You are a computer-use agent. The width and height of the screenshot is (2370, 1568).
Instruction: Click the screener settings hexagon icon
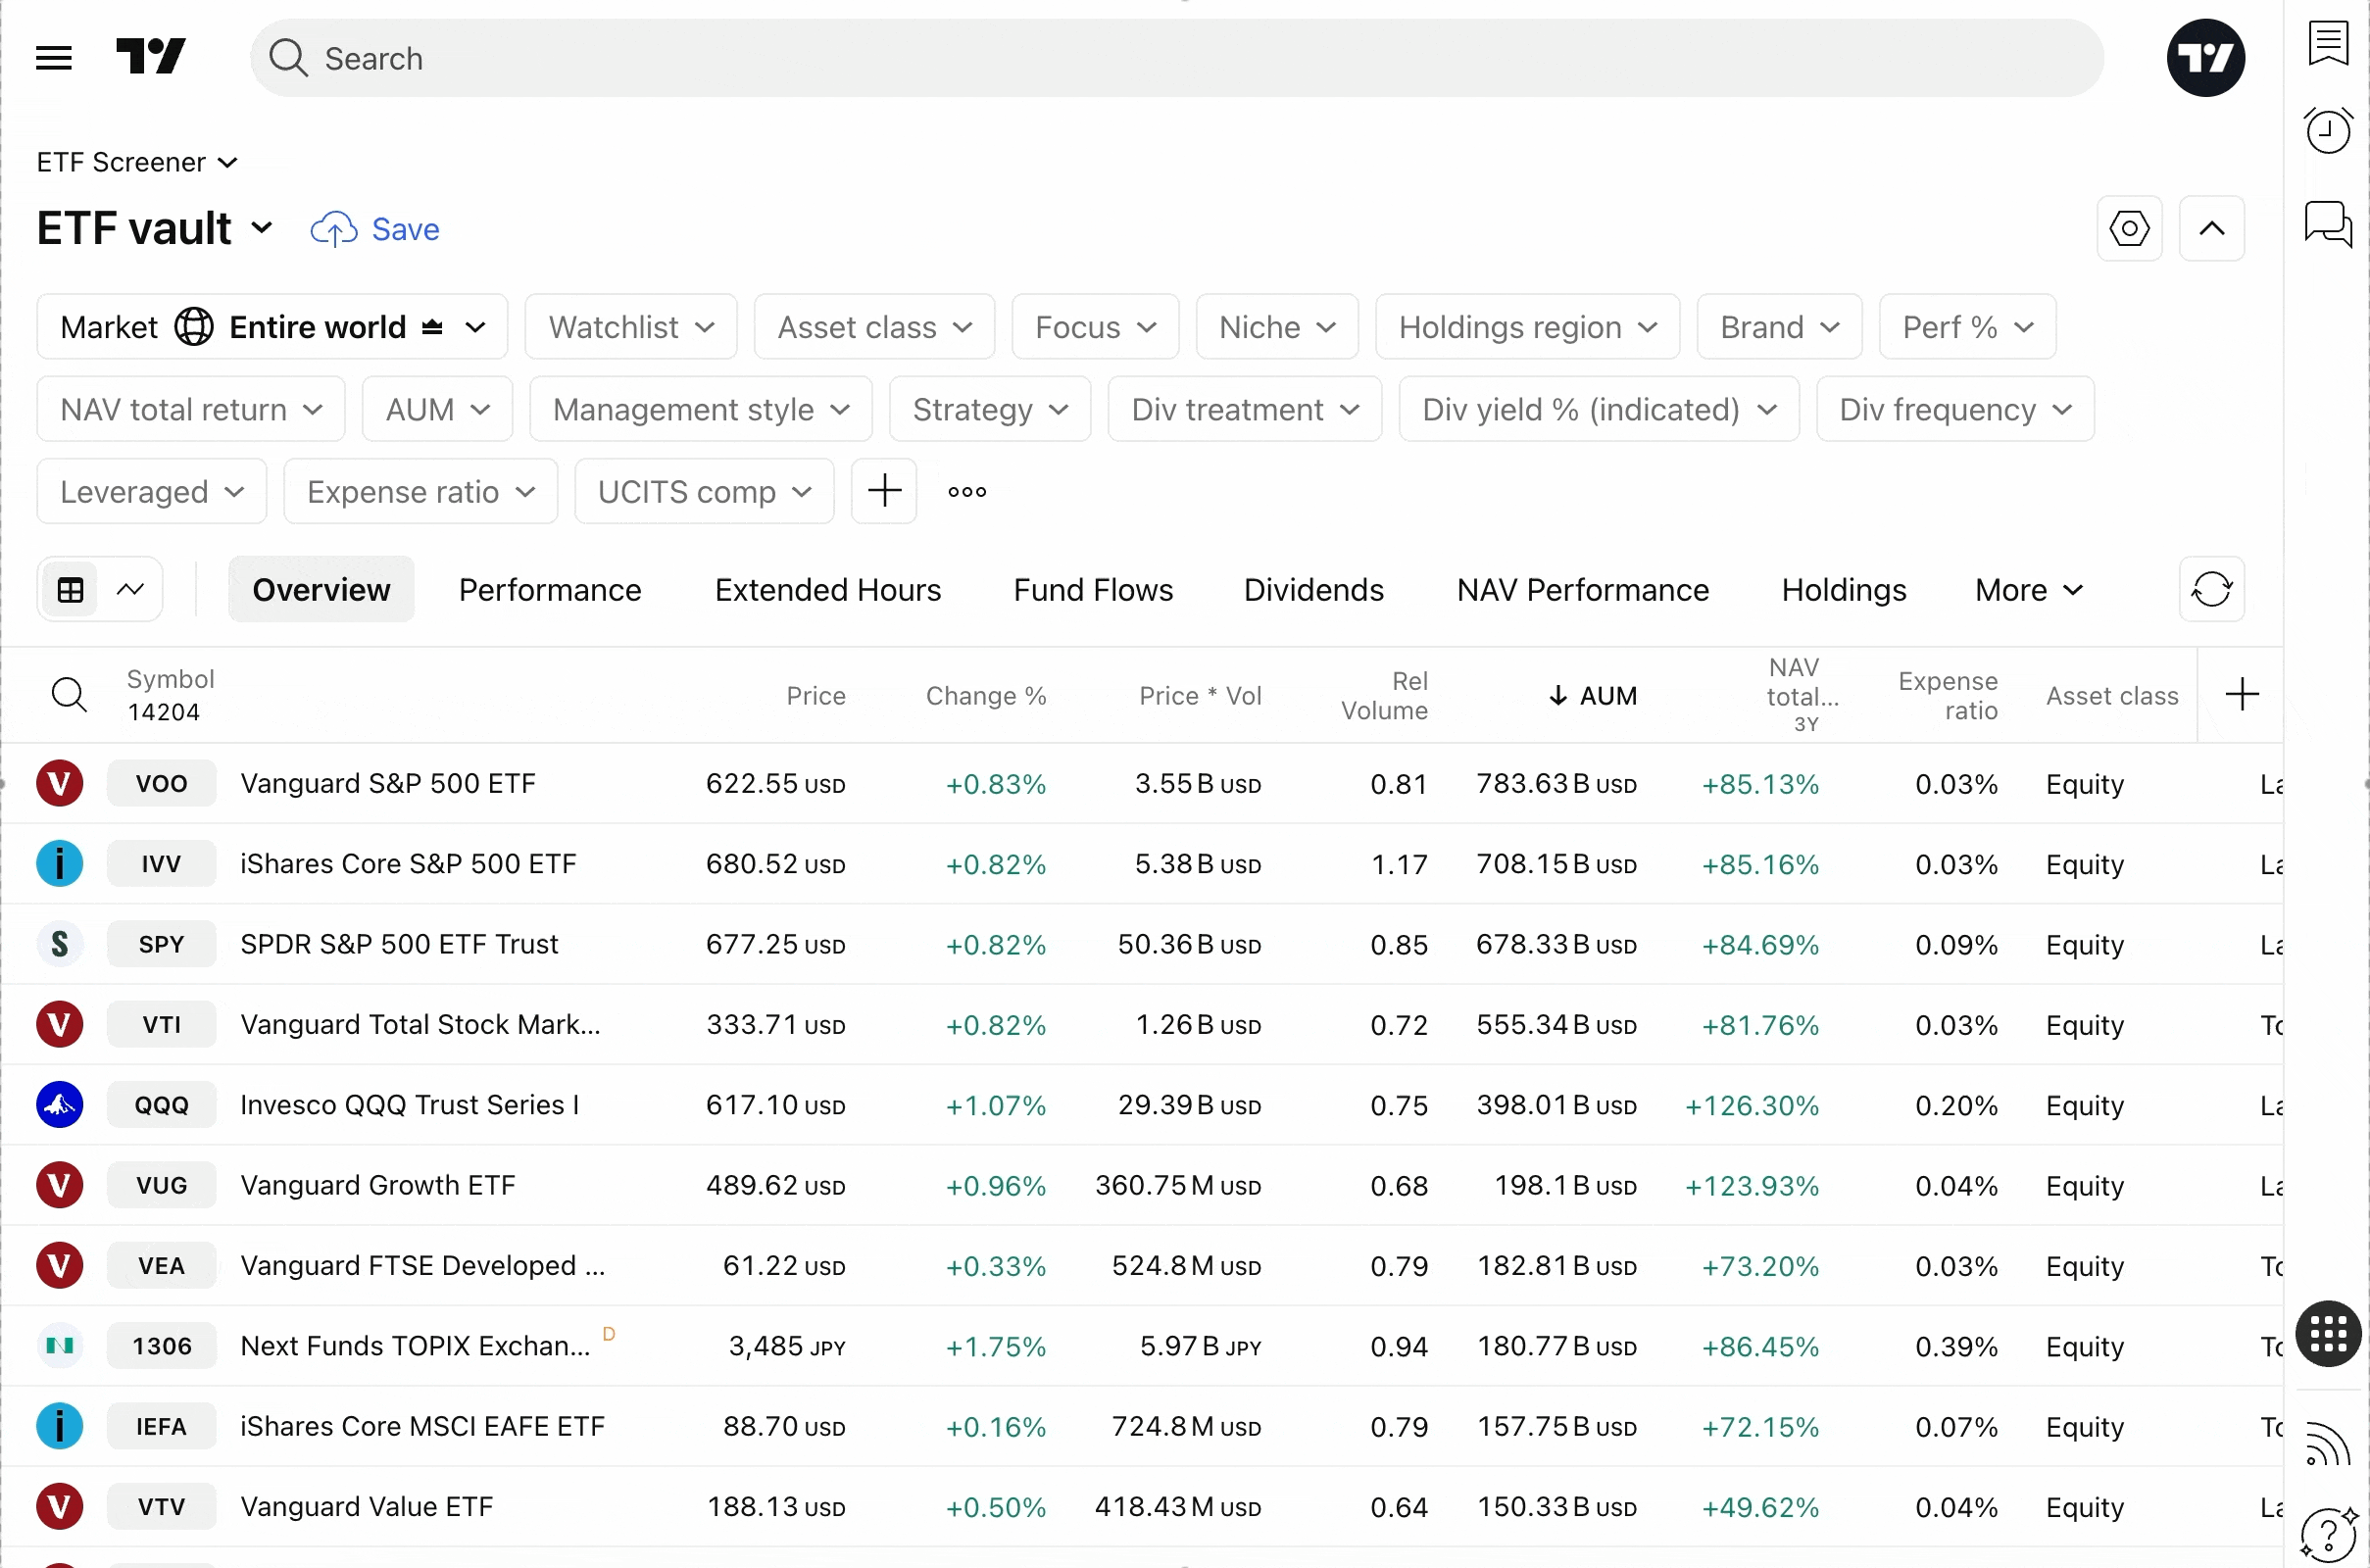(x=2129, y=229)
